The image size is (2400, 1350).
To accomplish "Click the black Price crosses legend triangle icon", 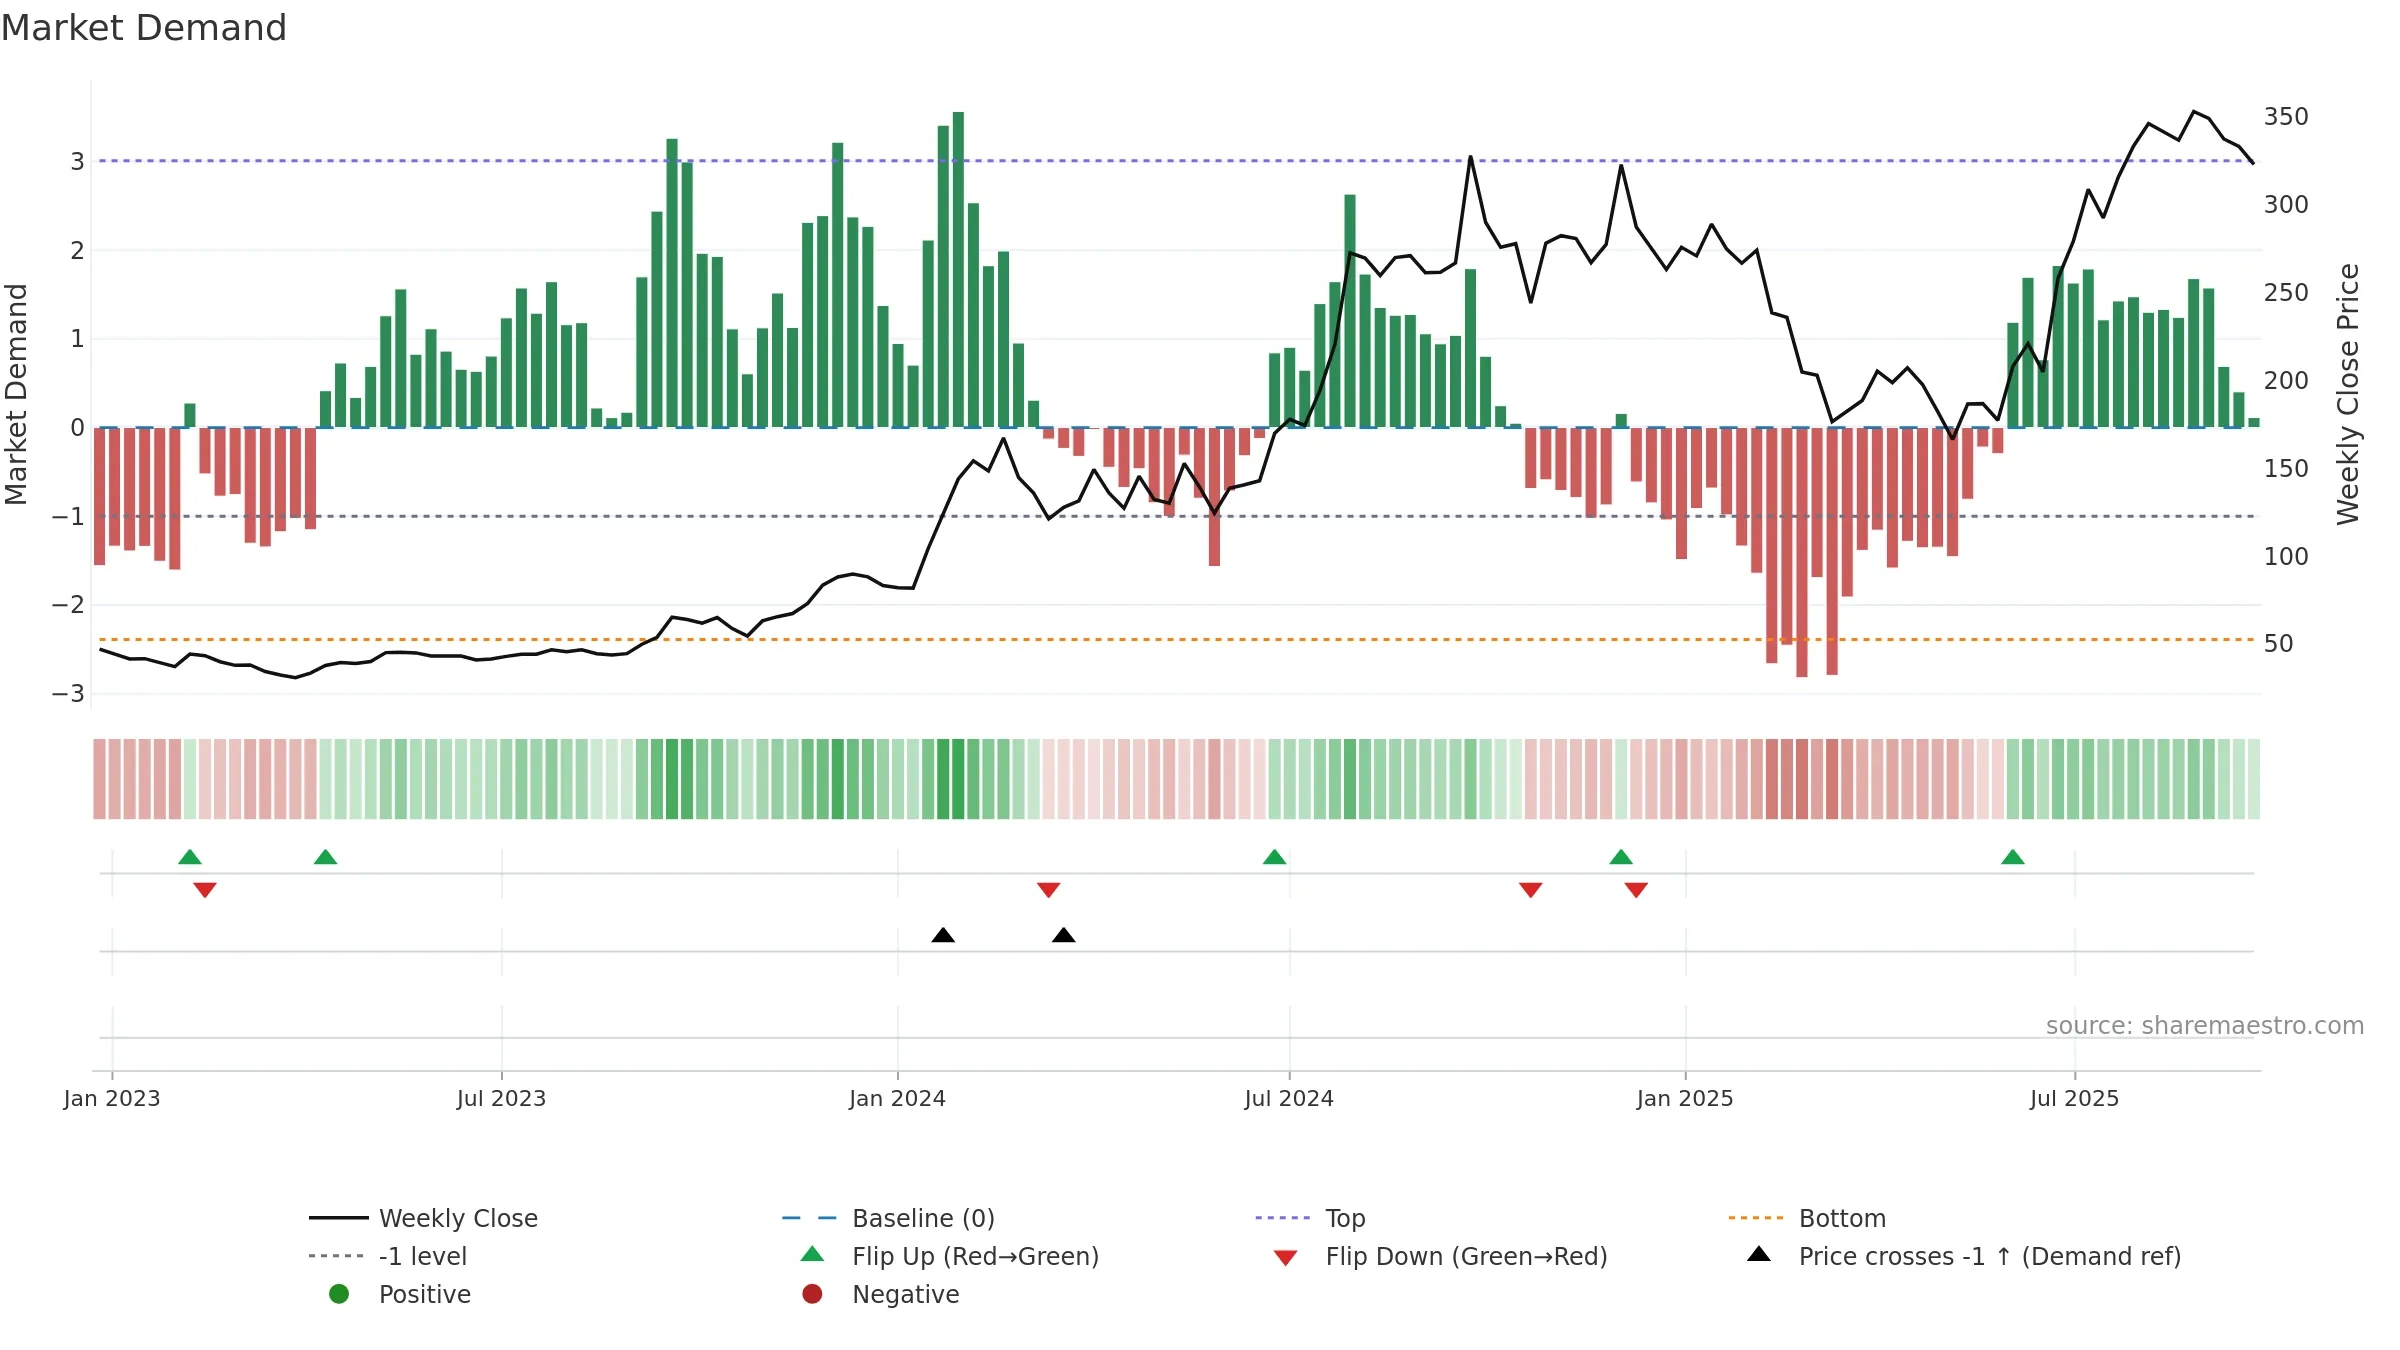I will click(x=1759, y=1254).
